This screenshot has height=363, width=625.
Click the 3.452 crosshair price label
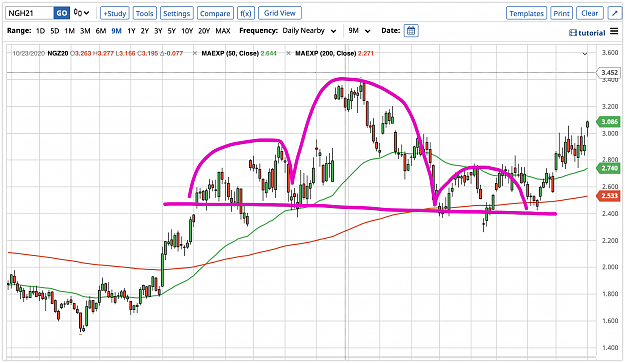[609, 73]
